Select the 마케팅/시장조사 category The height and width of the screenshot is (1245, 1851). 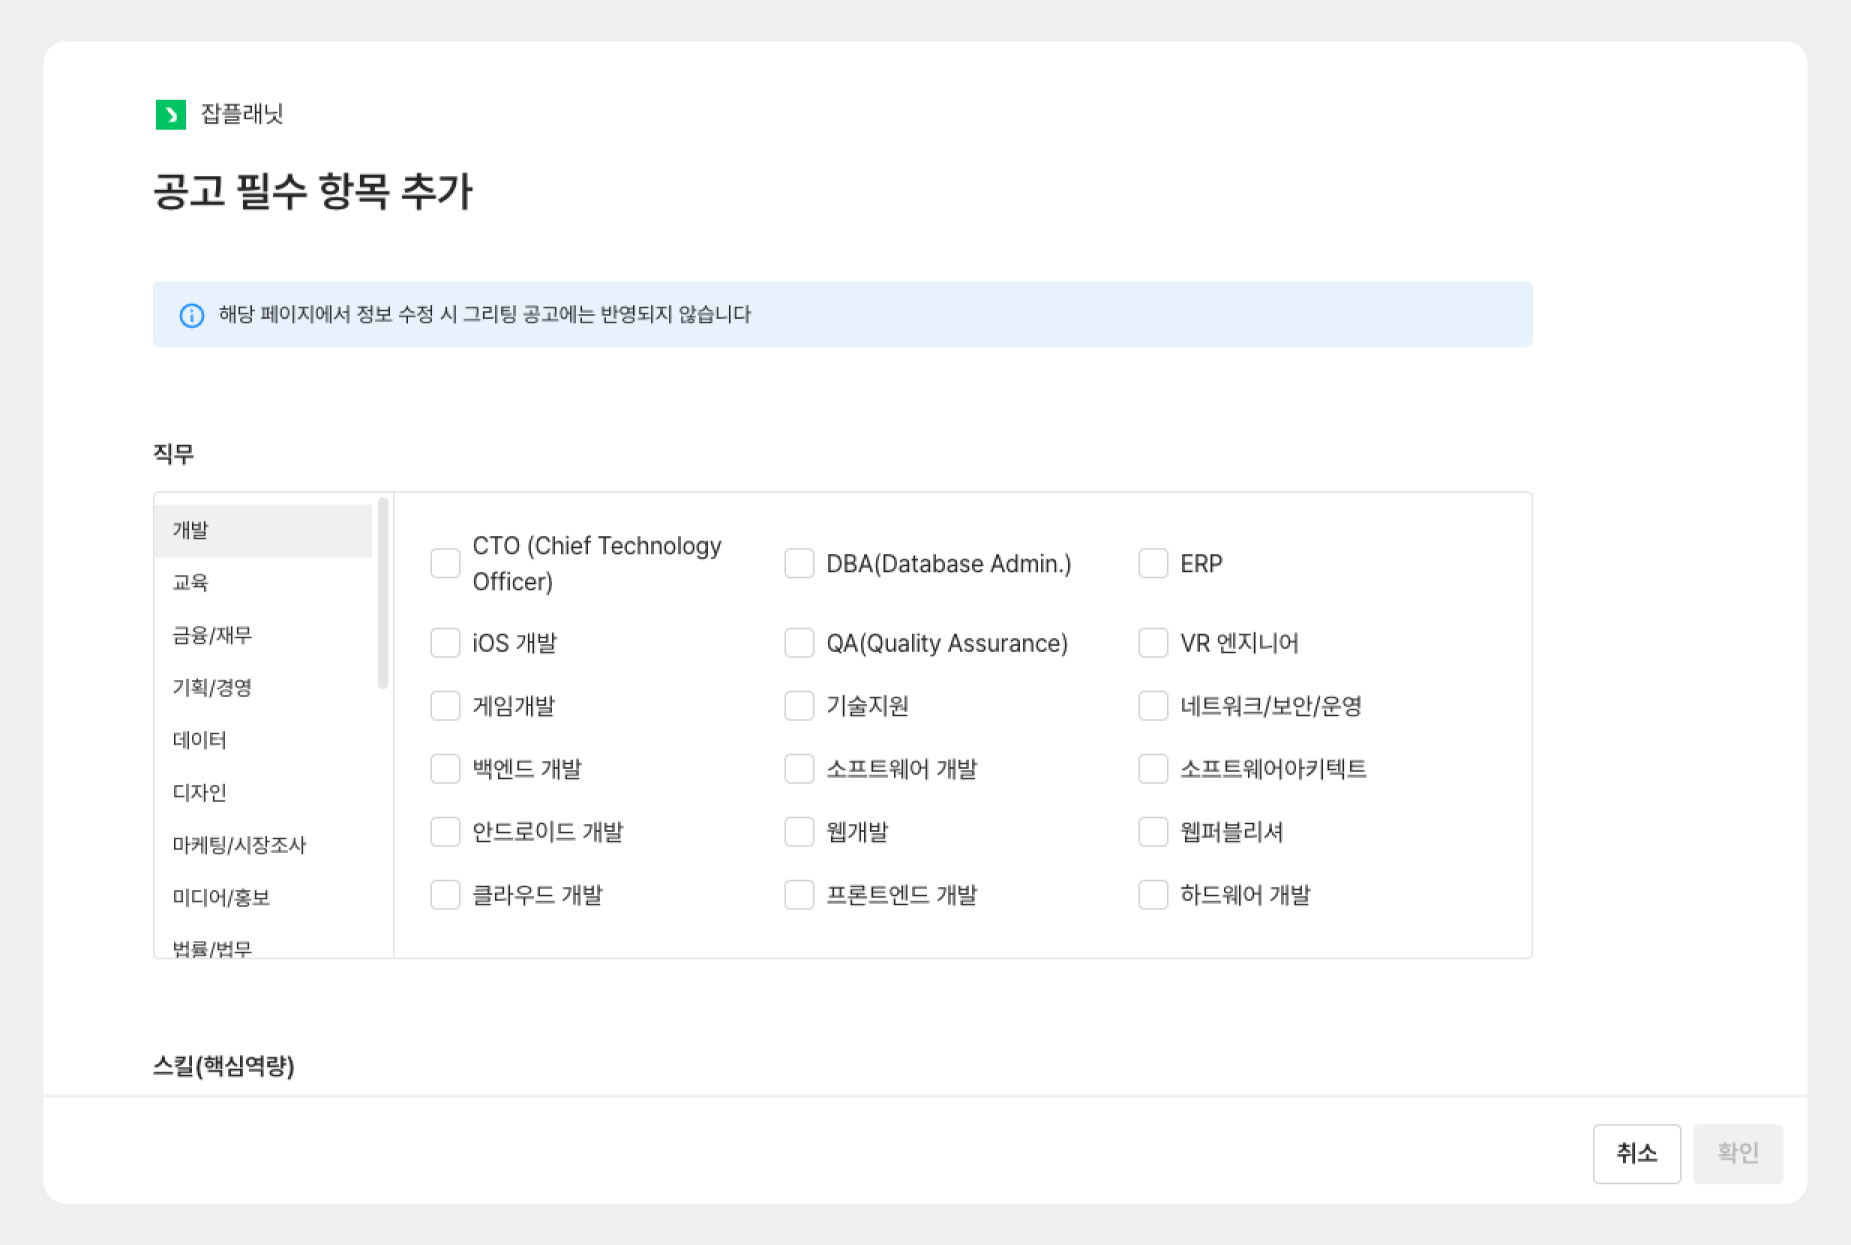tap(263, 845)
